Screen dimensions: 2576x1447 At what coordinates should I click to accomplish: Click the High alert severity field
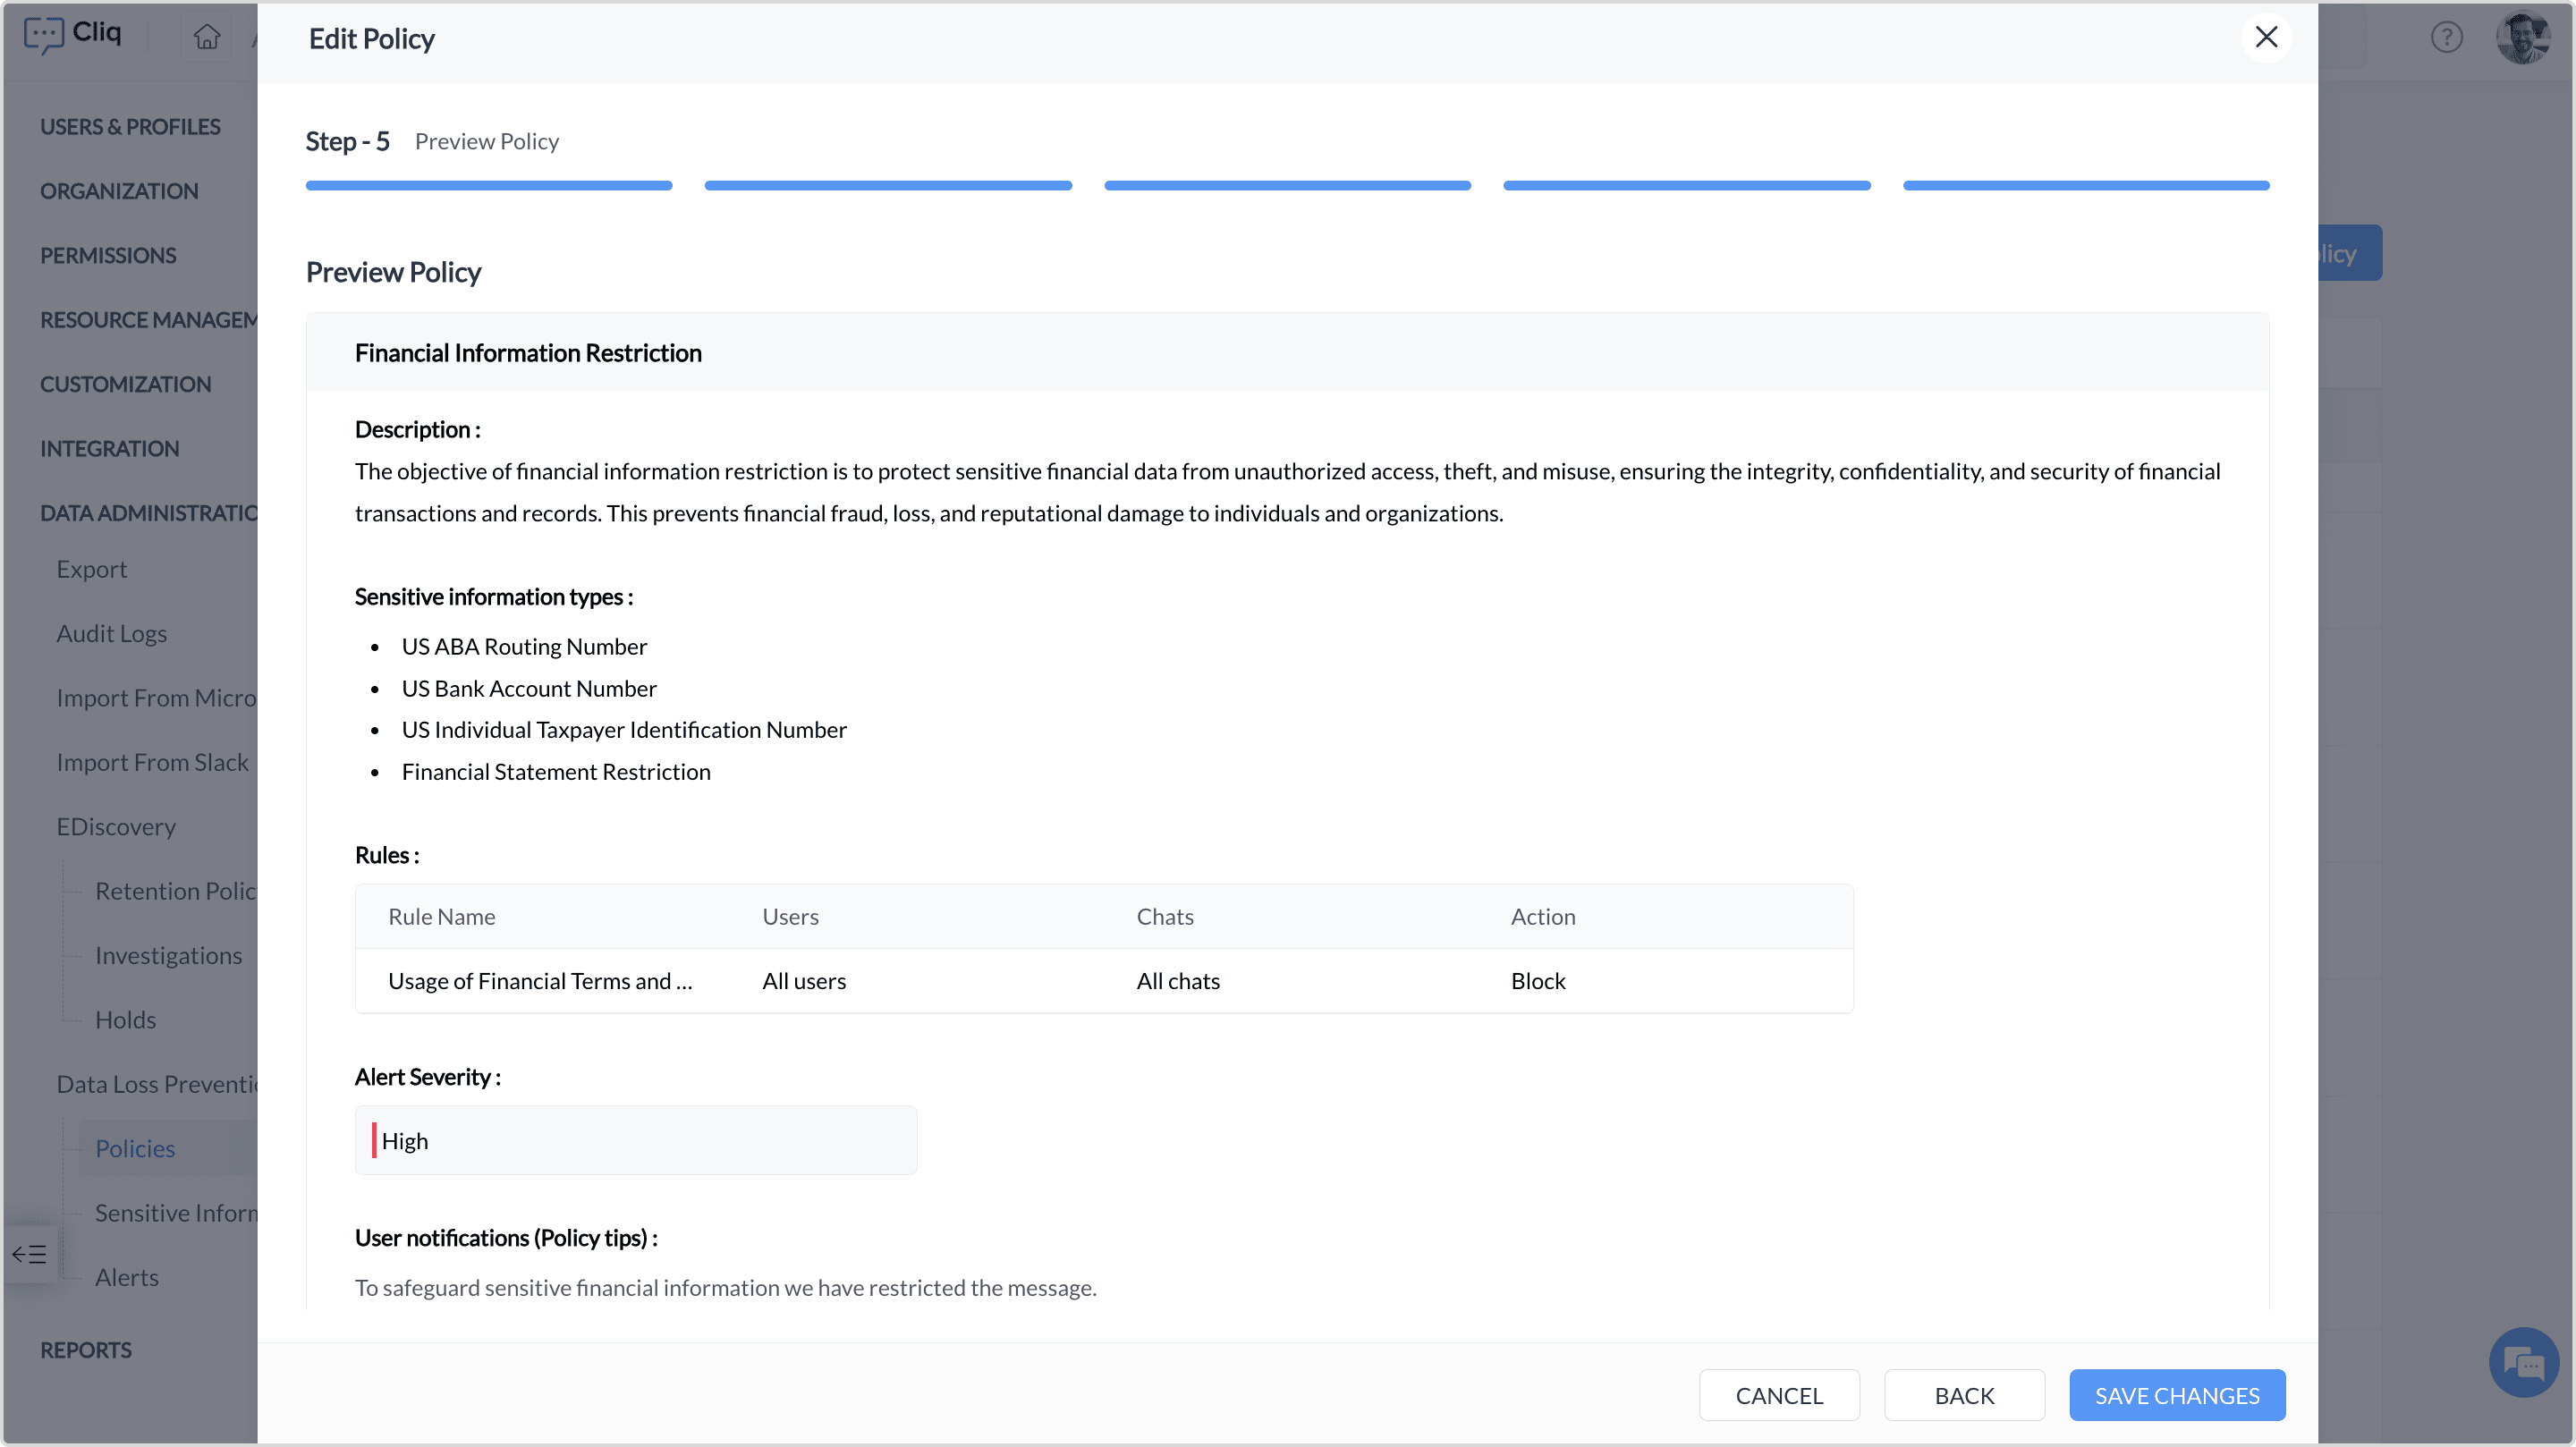pyautogui.click(x=635, y=1141)
